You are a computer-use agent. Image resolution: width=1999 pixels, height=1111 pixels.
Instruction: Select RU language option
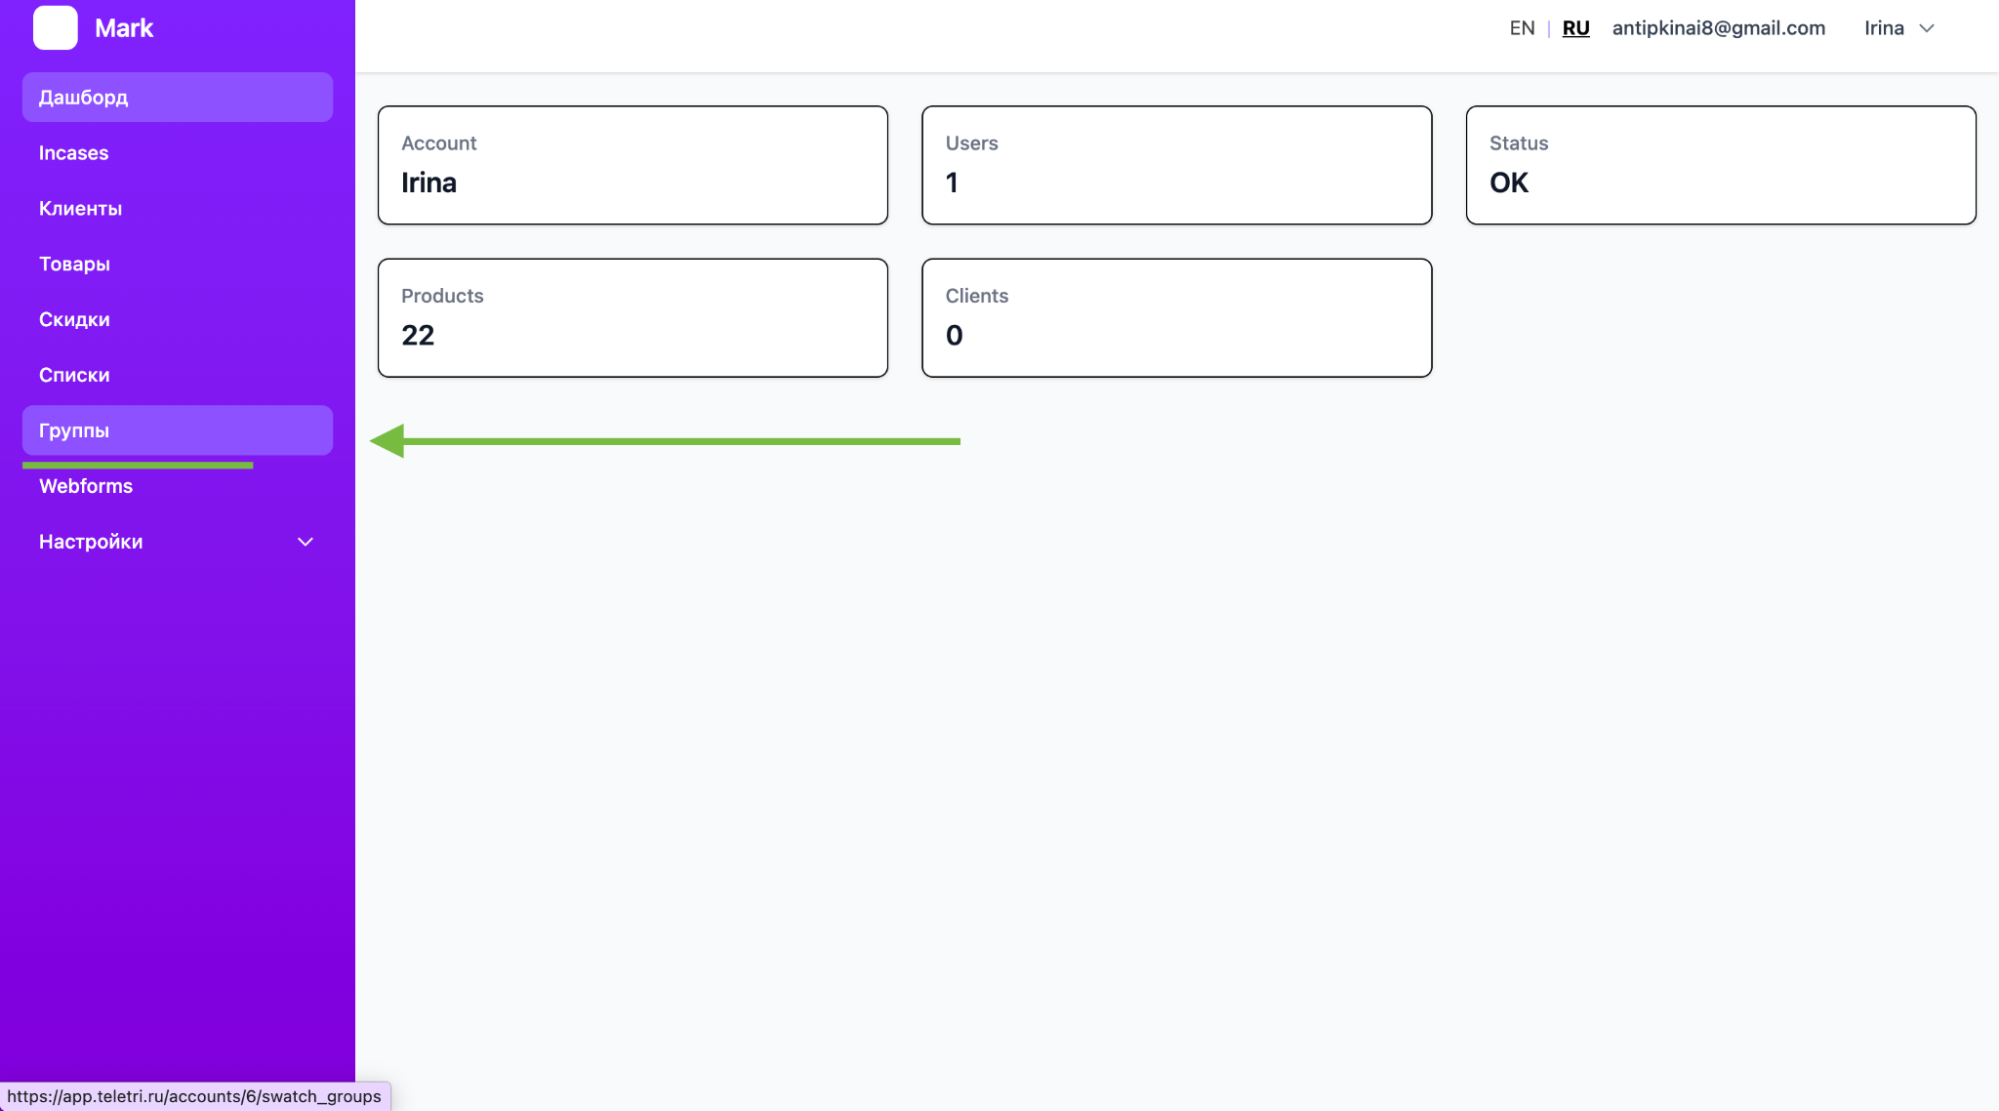point(1575,28)
